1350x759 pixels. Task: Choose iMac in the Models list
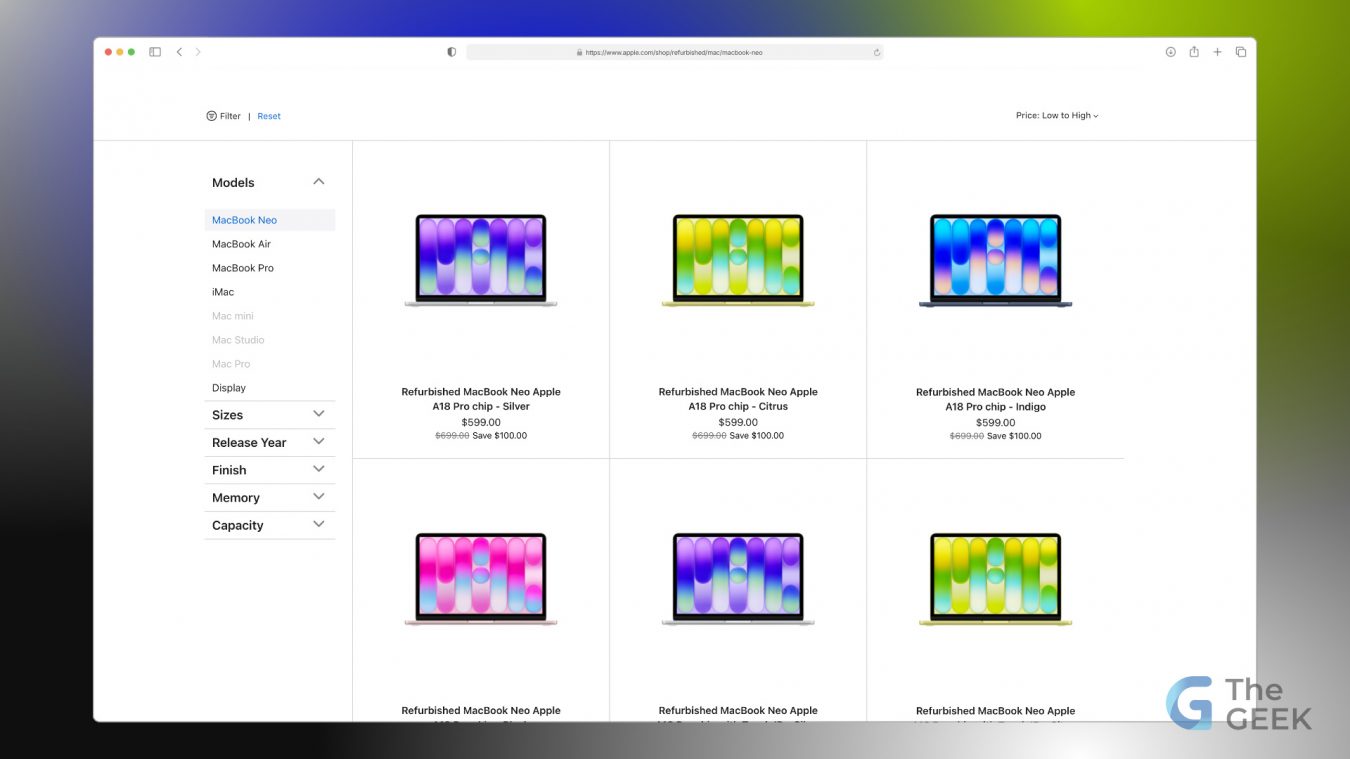tap(223, 292)
